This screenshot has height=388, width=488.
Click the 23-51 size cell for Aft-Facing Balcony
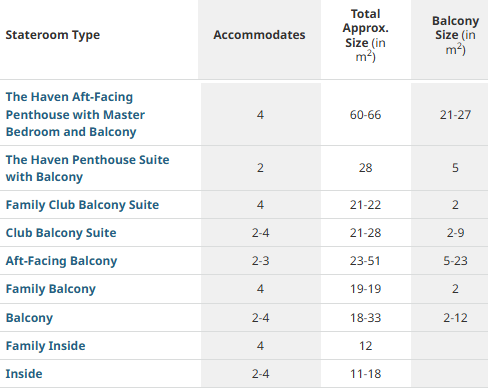tap(365, 261)
